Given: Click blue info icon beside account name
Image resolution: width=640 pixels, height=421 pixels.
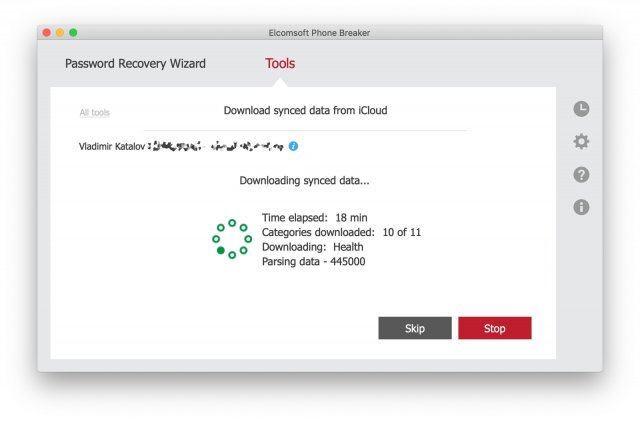Looking at the screenshot, I should 293,146.
